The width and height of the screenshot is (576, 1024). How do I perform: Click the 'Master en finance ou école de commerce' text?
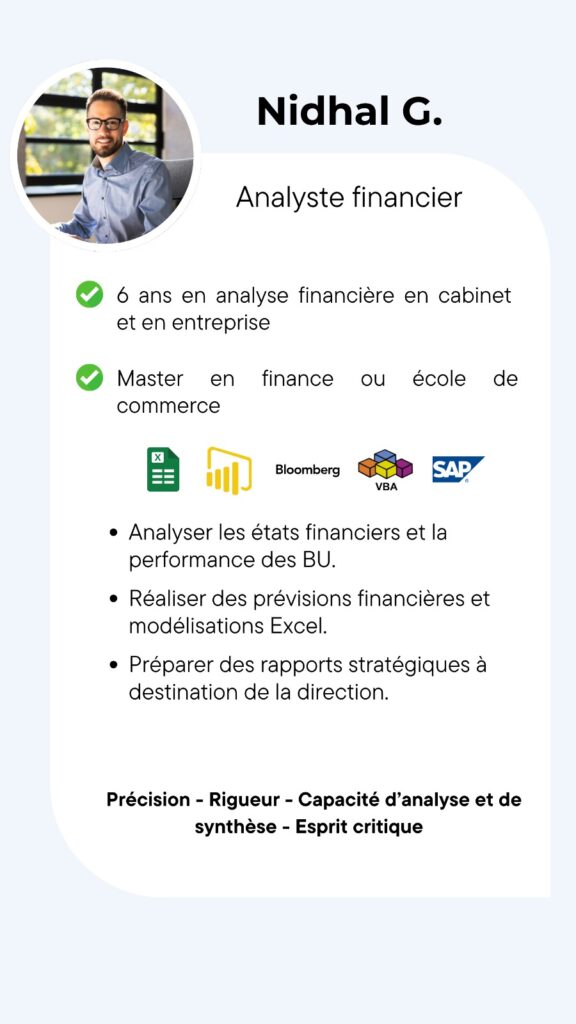(317, 392)
